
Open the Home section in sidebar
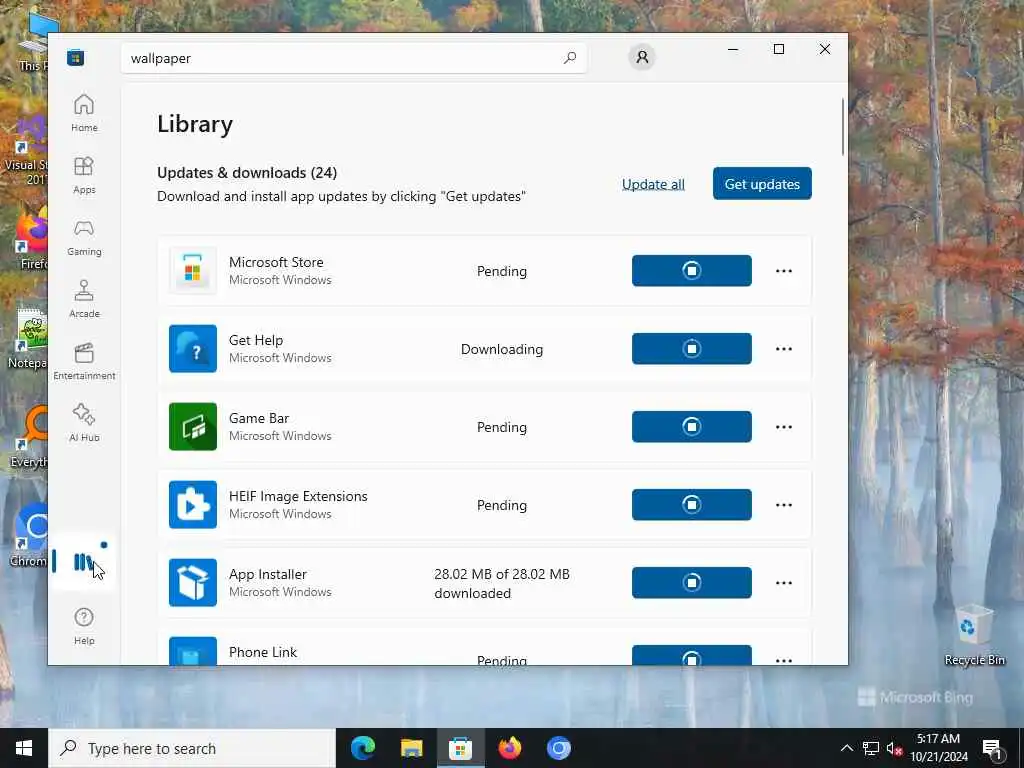(84, 112)
